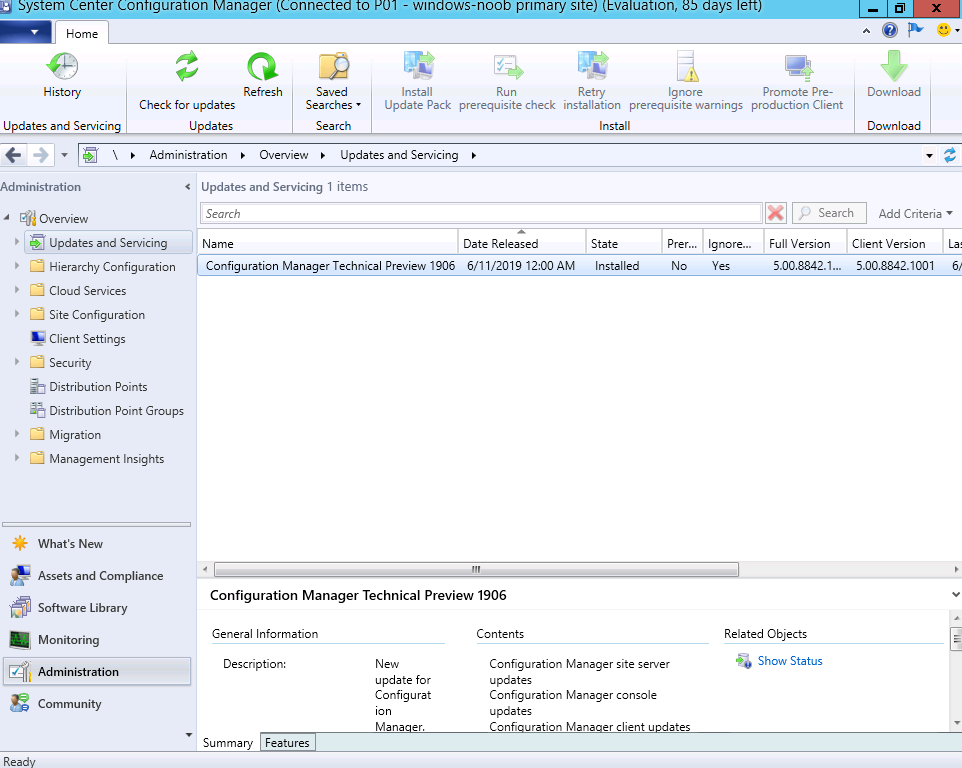Open Distribution Points node

tap(98, 386)
